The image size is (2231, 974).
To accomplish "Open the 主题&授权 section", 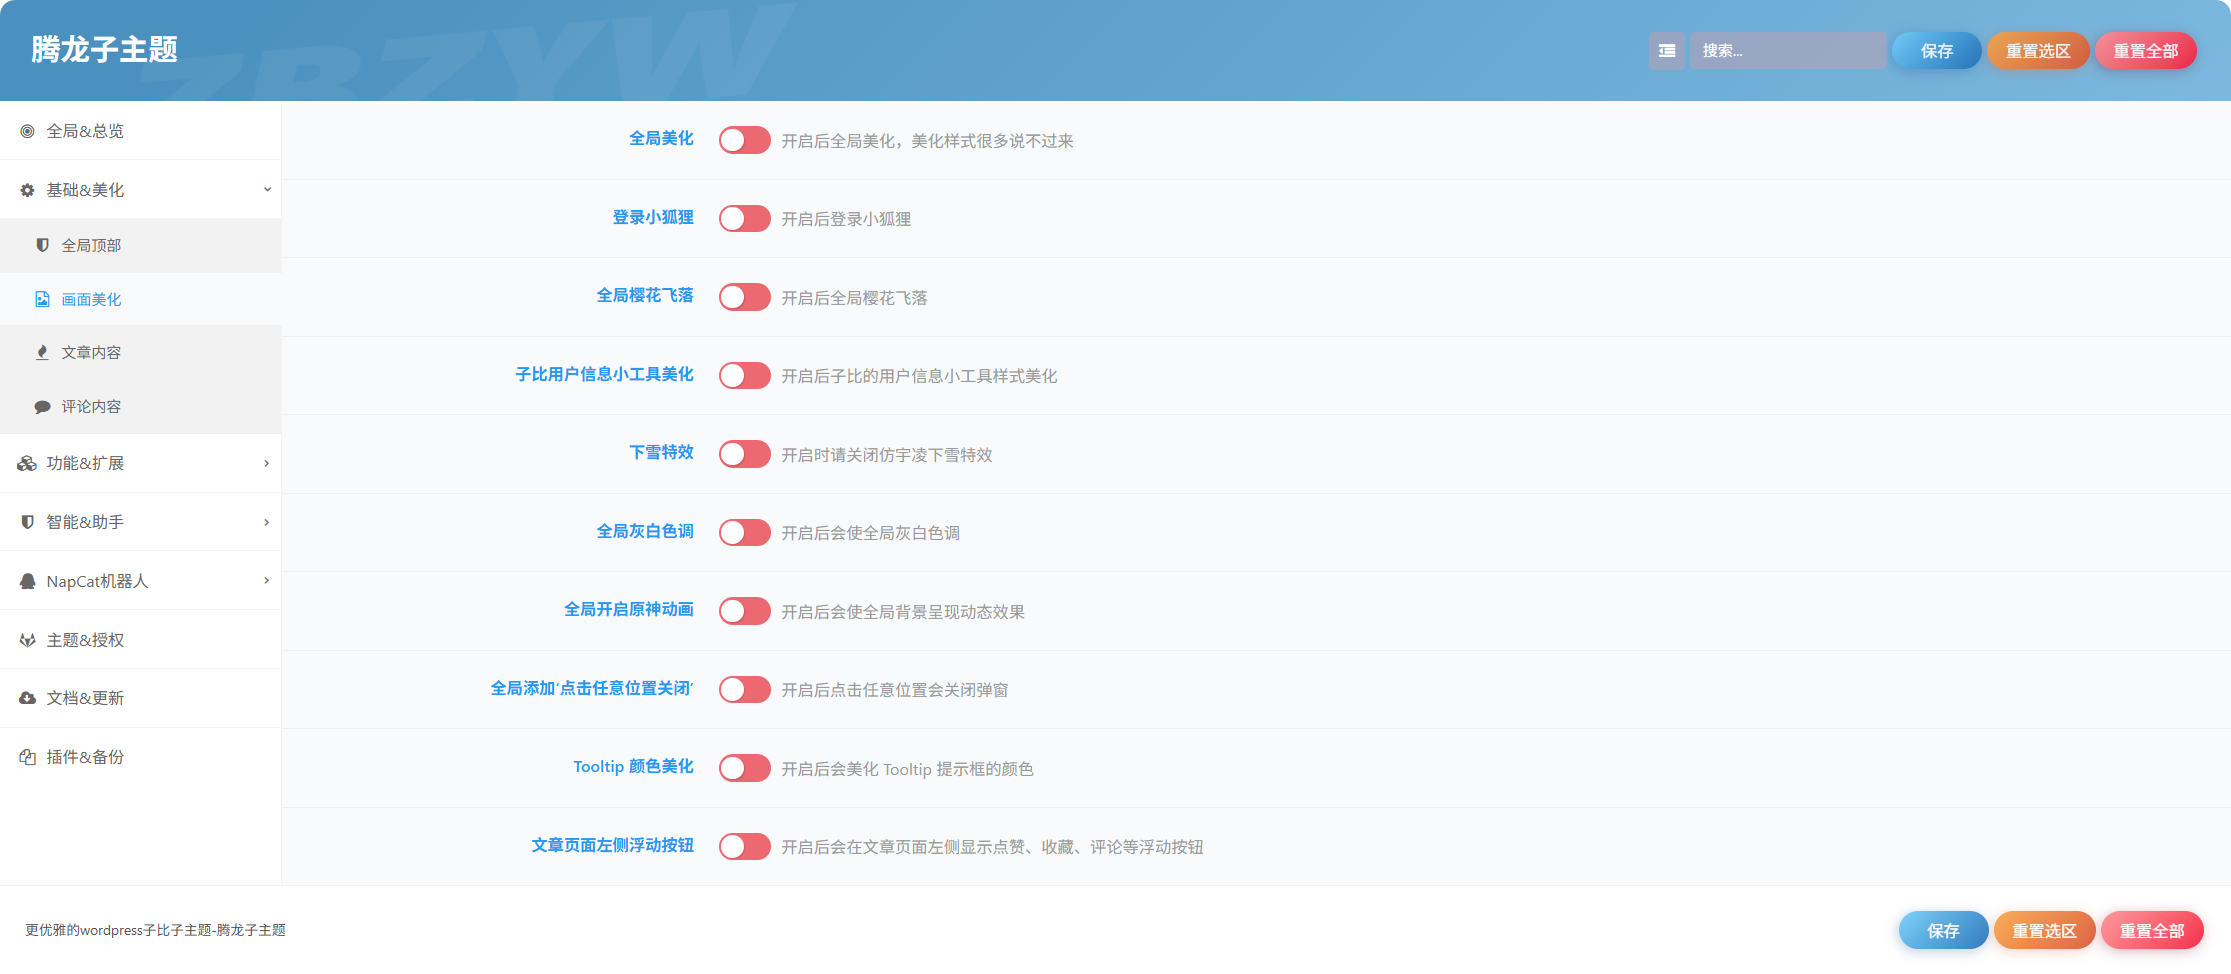I will [140, 640].
